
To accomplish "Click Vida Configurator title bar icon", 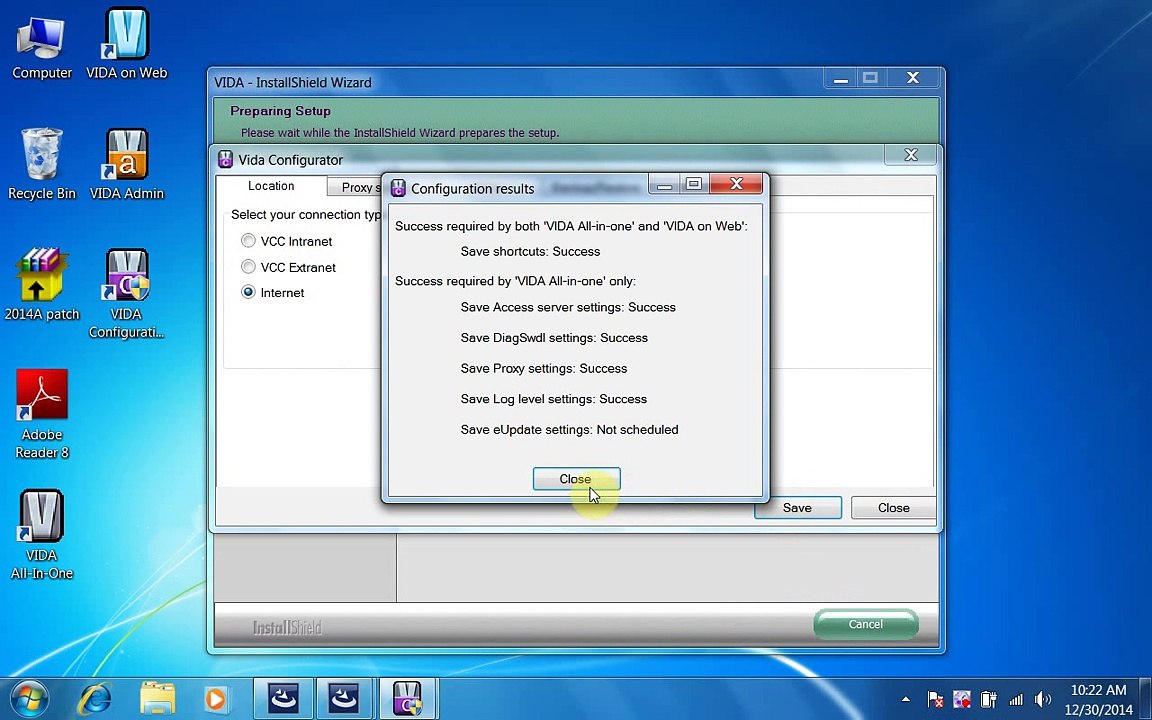I will tap(226, 159).
